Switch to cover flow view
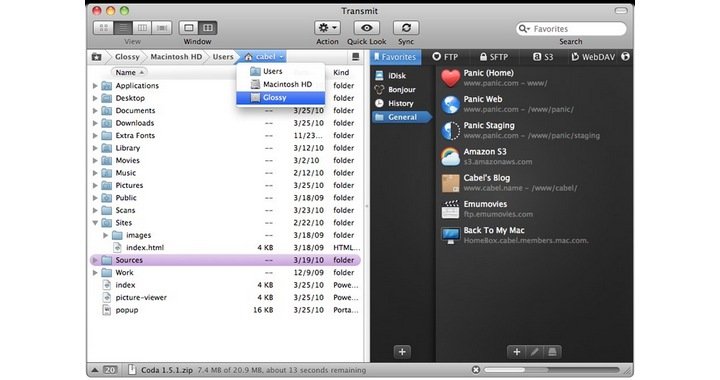Screen dimensions: 720x380 pos(162,28)
